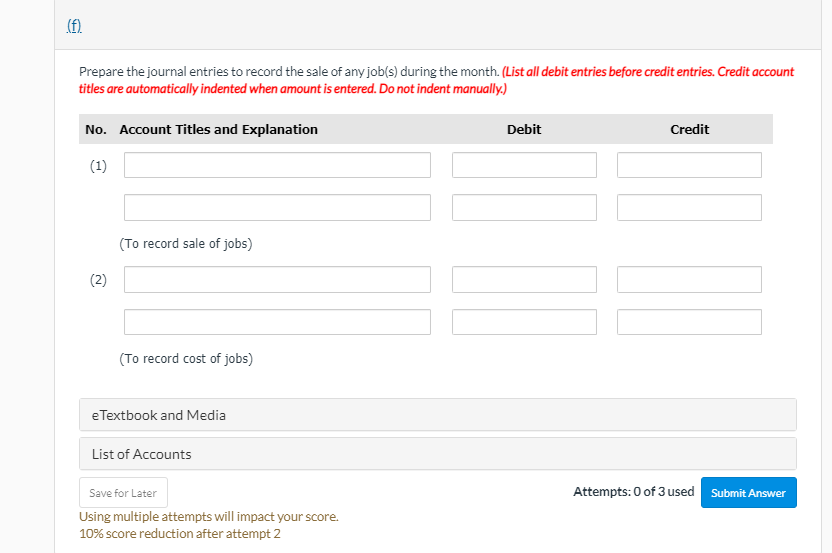Image resolution: width=832 pixels, height=553 pixels.
Task: Click the Save for Later button
Action: click(123, 493)
